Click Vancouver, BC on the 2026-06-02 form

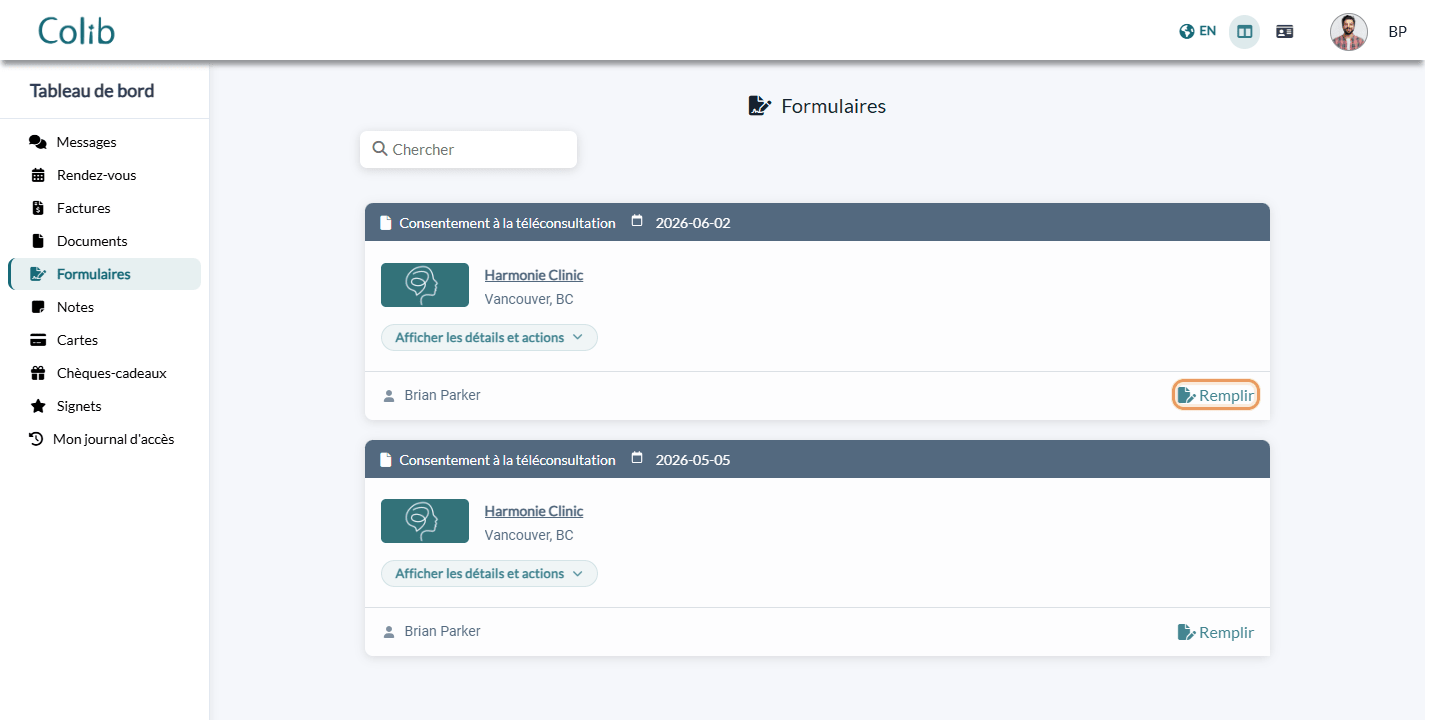(x=529, y=299)
